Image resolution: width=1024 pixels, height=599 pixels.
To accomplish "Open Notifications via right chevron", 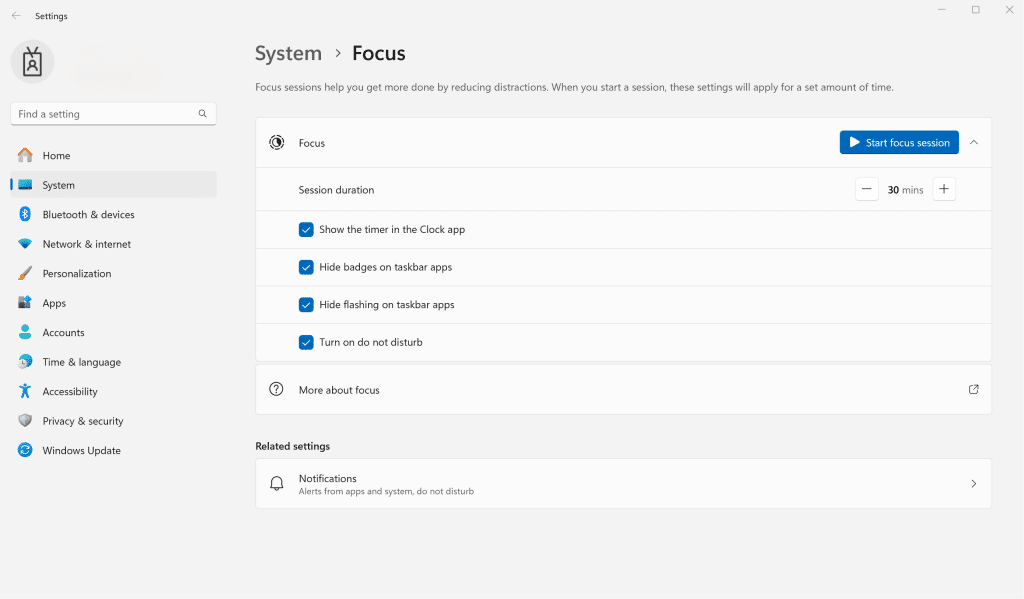I will point(974,483).
